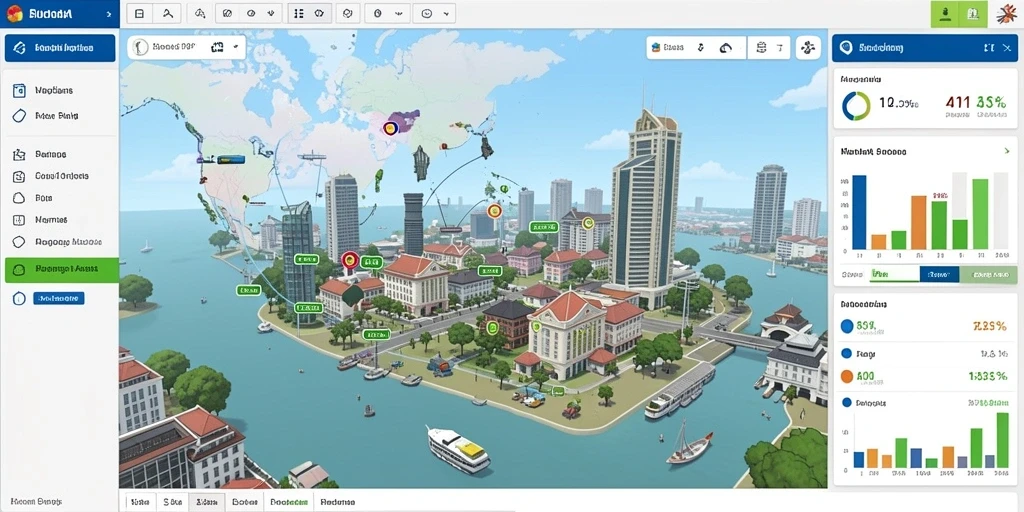This screenshot has width=1024, height=512.
Task: Click the layers stack icon in map toolbar
Action: 655,47
